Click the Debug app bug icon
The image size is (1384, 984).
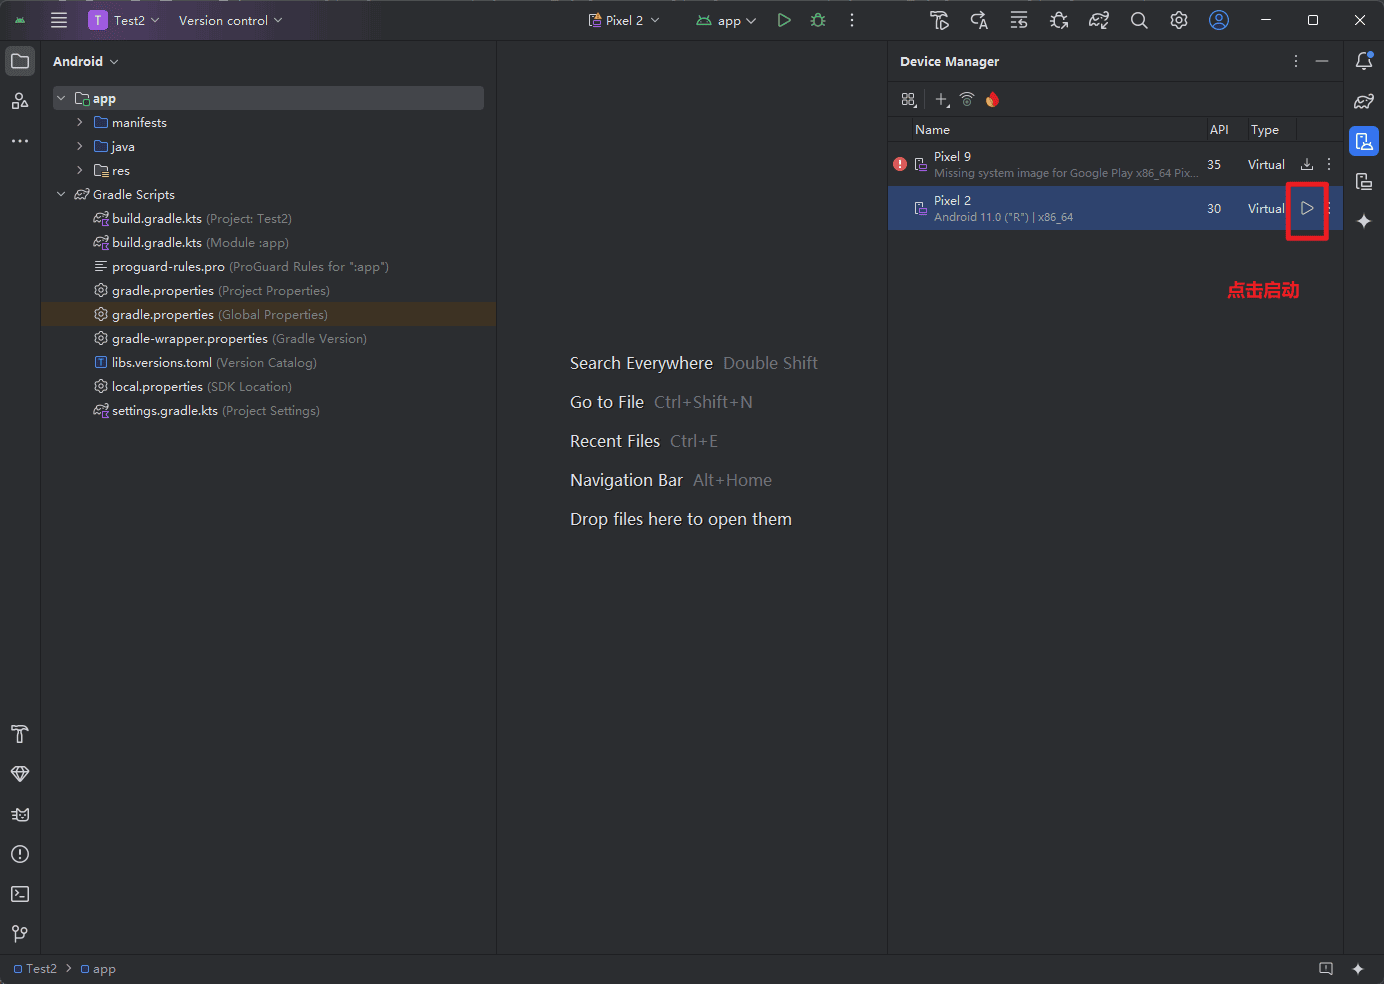coord(818,20)
